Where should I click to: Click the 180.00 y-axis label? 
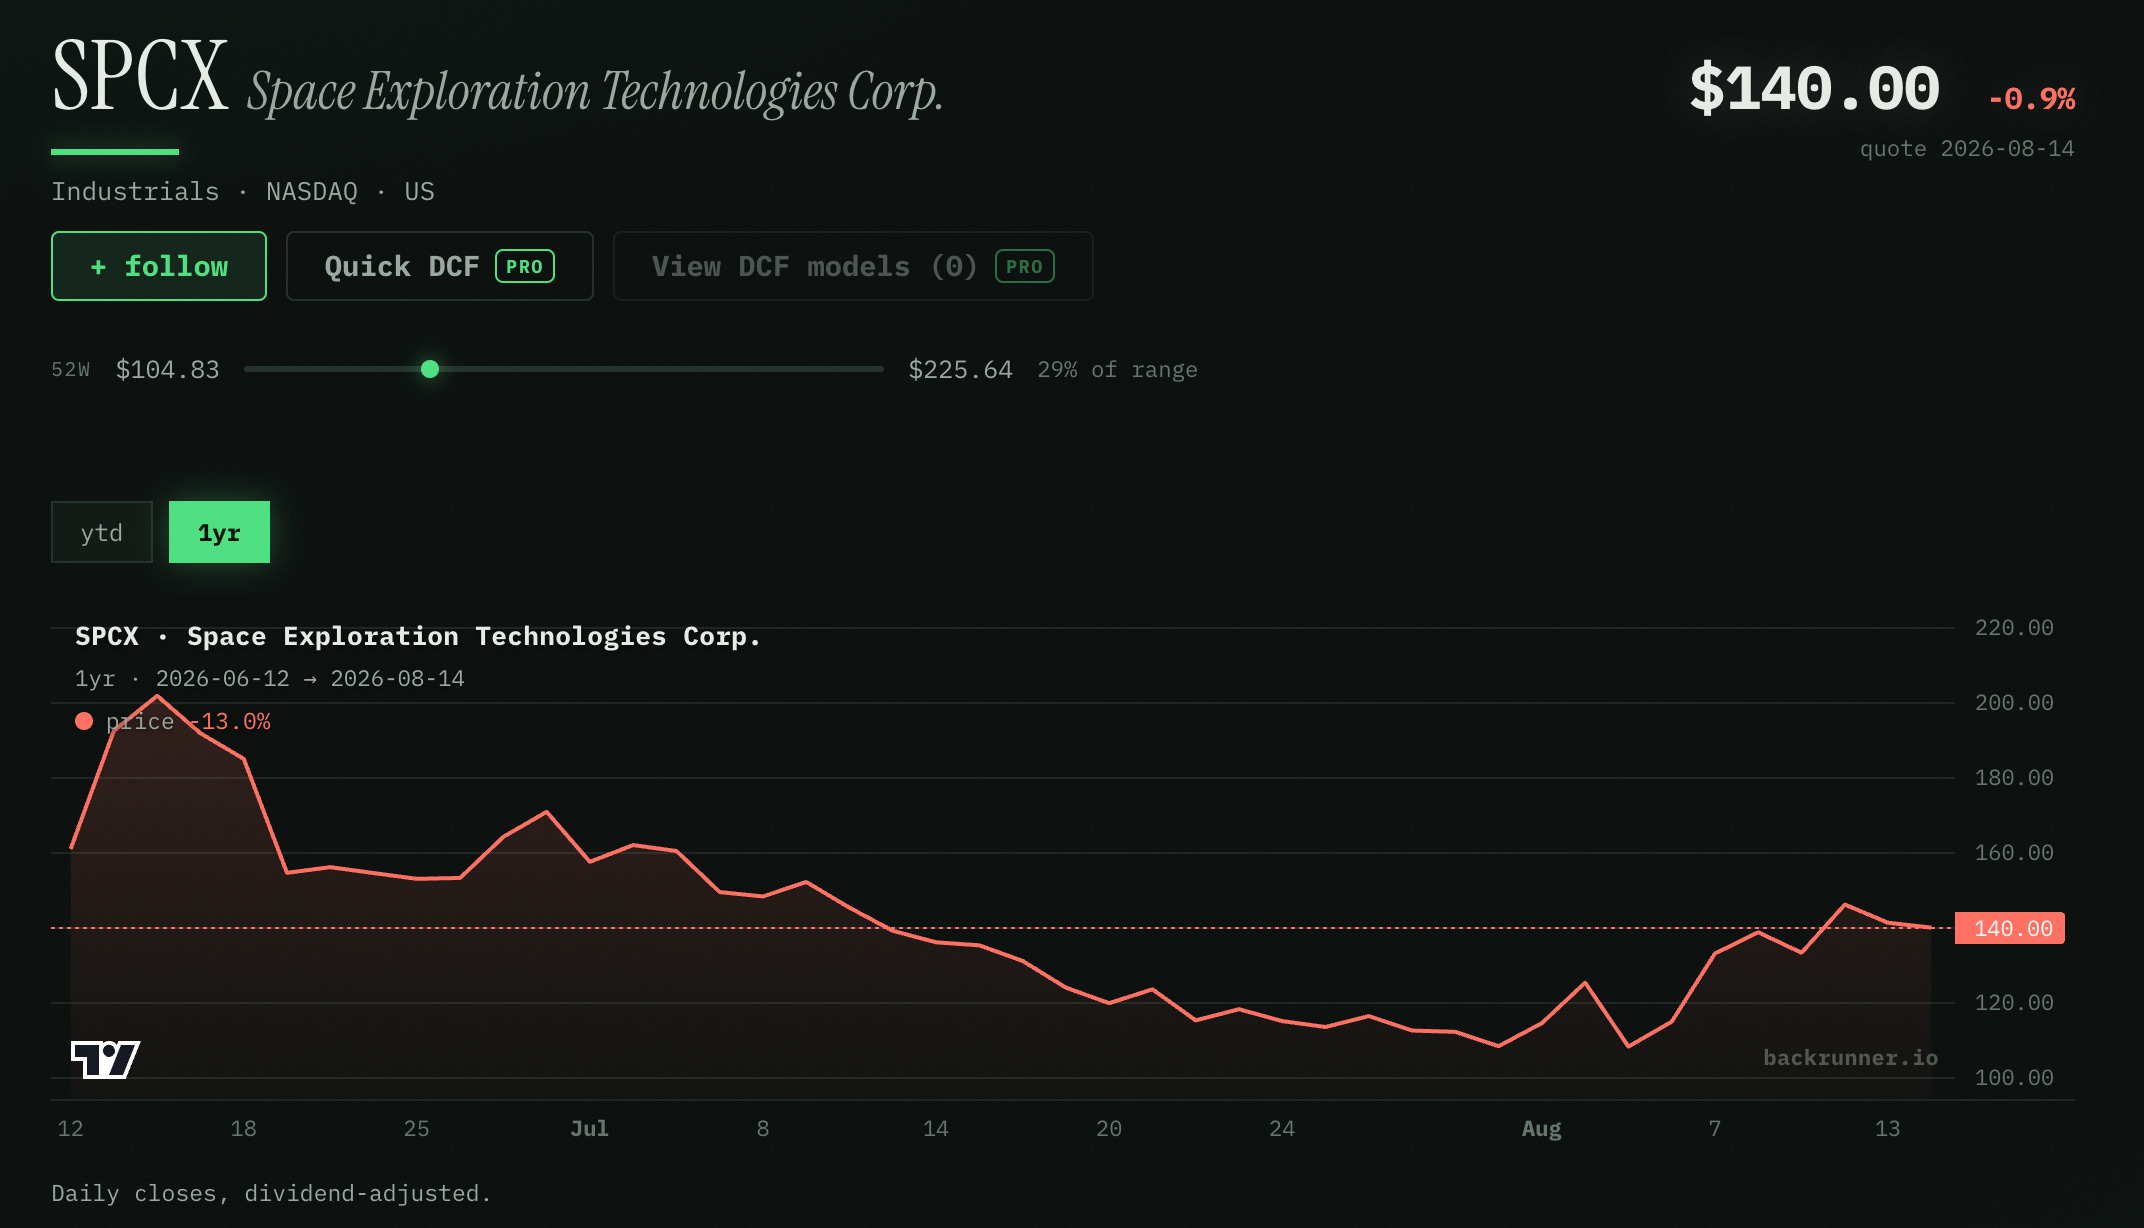tap(2014, 778)
